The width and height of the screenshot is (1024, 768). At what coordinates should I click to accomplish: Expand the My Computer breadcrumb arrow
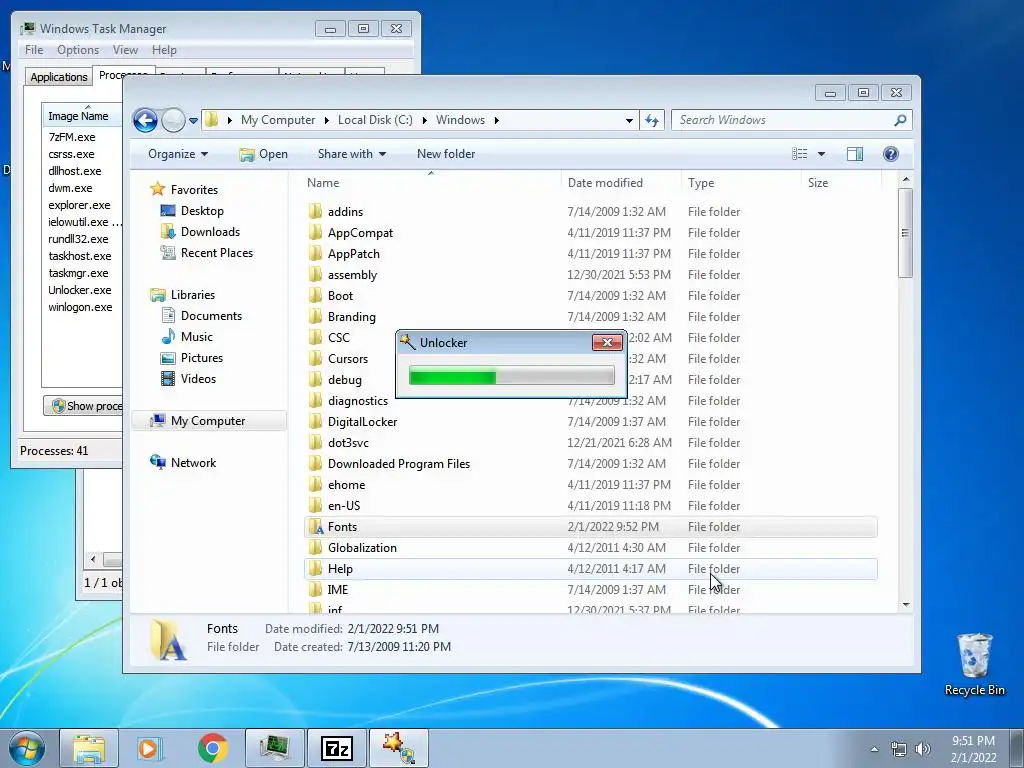[x=326, y=120]
